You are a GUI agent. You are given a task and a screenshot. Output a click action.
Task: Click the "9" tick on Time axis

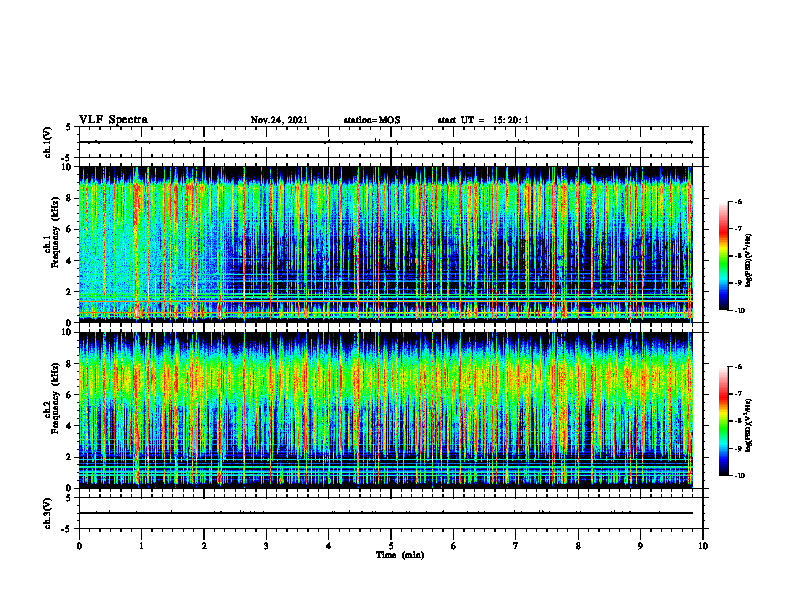pos(640,546)
